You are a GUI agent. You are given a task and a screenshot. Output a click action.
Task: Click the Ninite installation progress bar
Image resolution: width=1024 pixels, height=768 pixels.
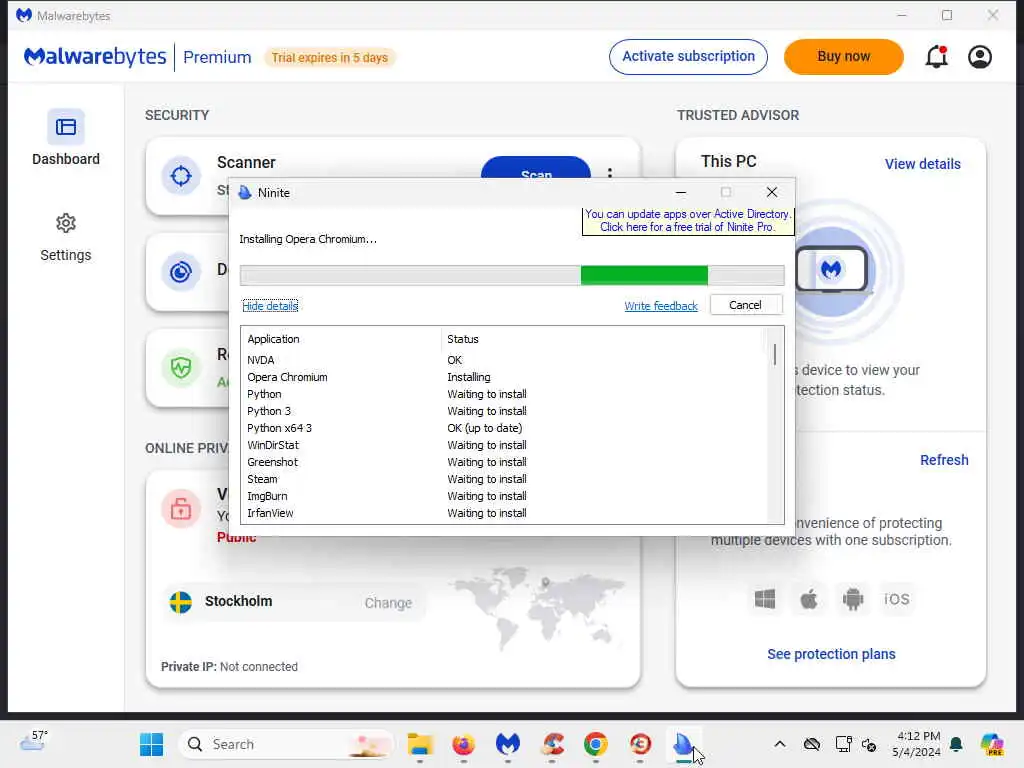tap(512, 276)
